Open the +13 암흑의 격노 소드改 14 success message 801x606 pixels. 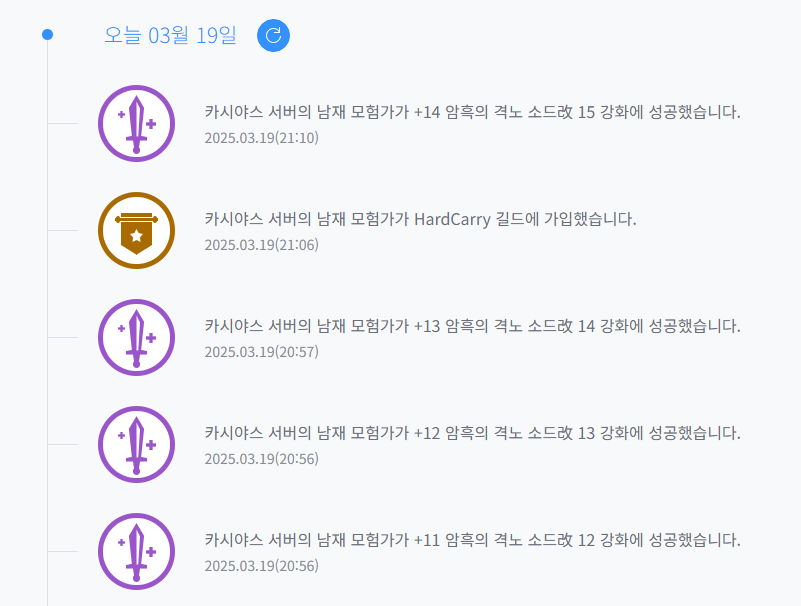(473, 326)
